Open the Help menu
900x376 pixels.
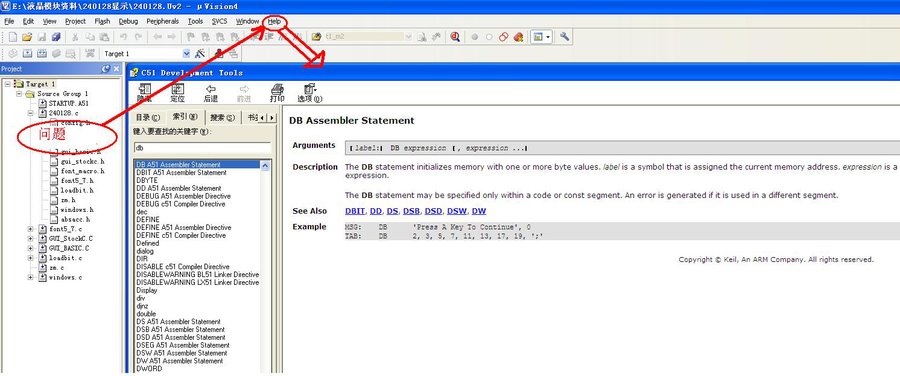pos(274,21)
